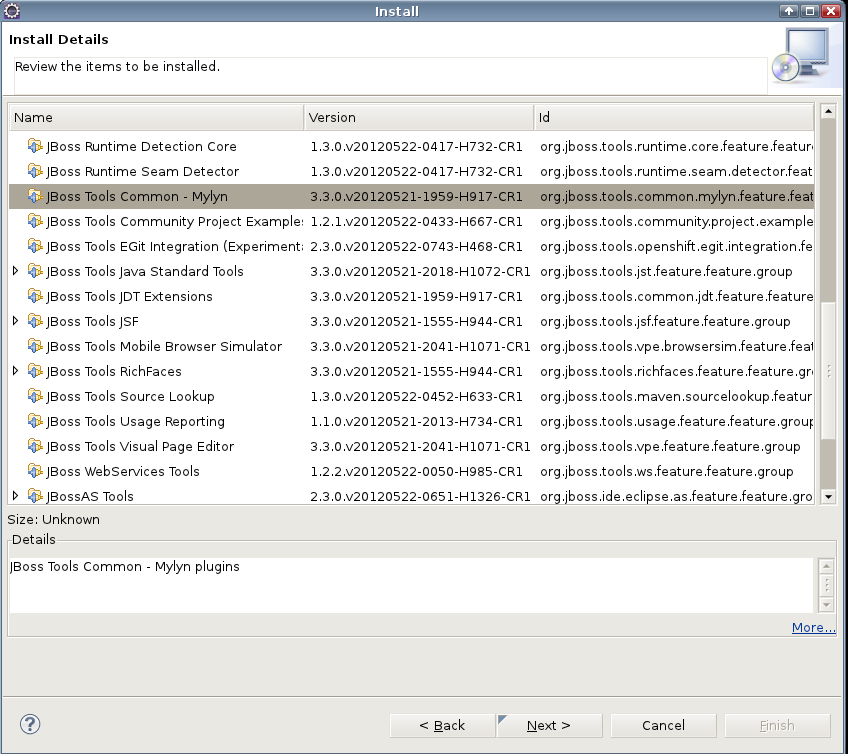Open the help question mark icon
The image size is (848, 754).
[x=30, y=724]
